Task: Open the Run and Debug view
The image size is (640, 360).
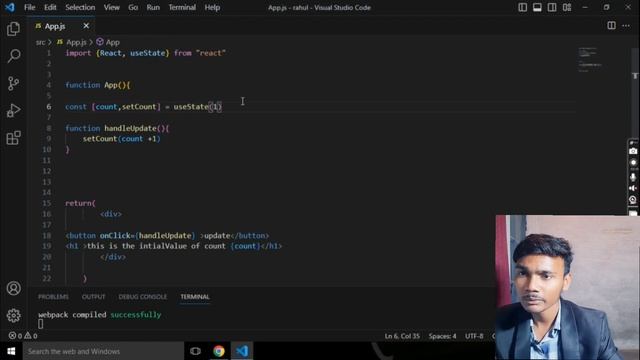Action: point(13,111)
